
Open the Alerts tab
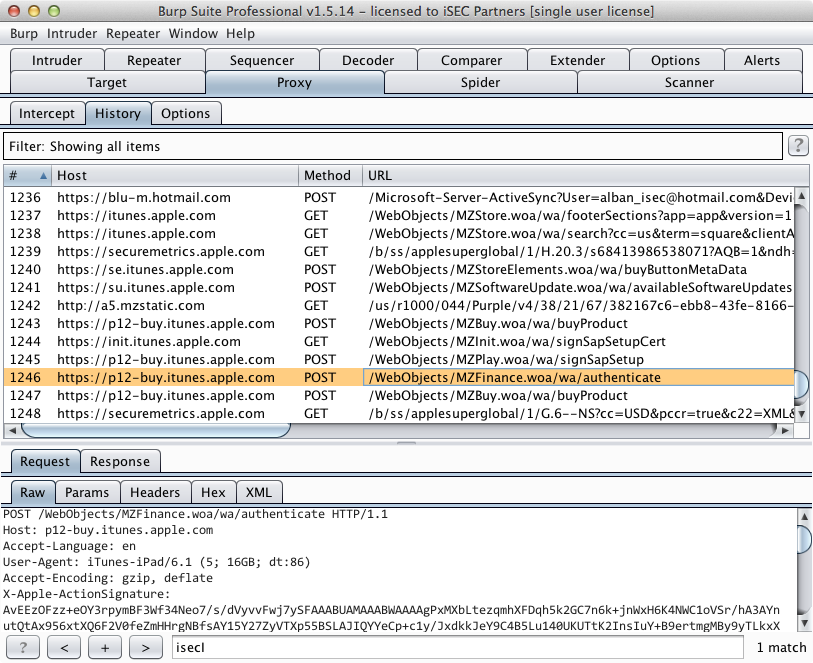(762, 60)
